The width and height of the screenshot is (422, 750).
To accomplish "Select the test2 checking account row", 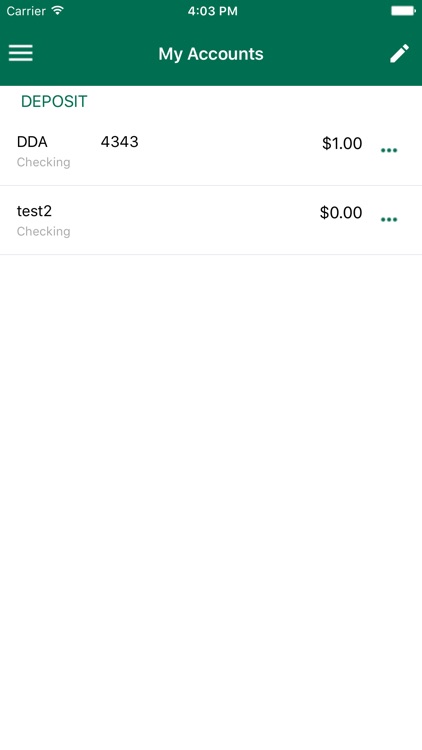I will pyautogui.click(x=211, y=220).
